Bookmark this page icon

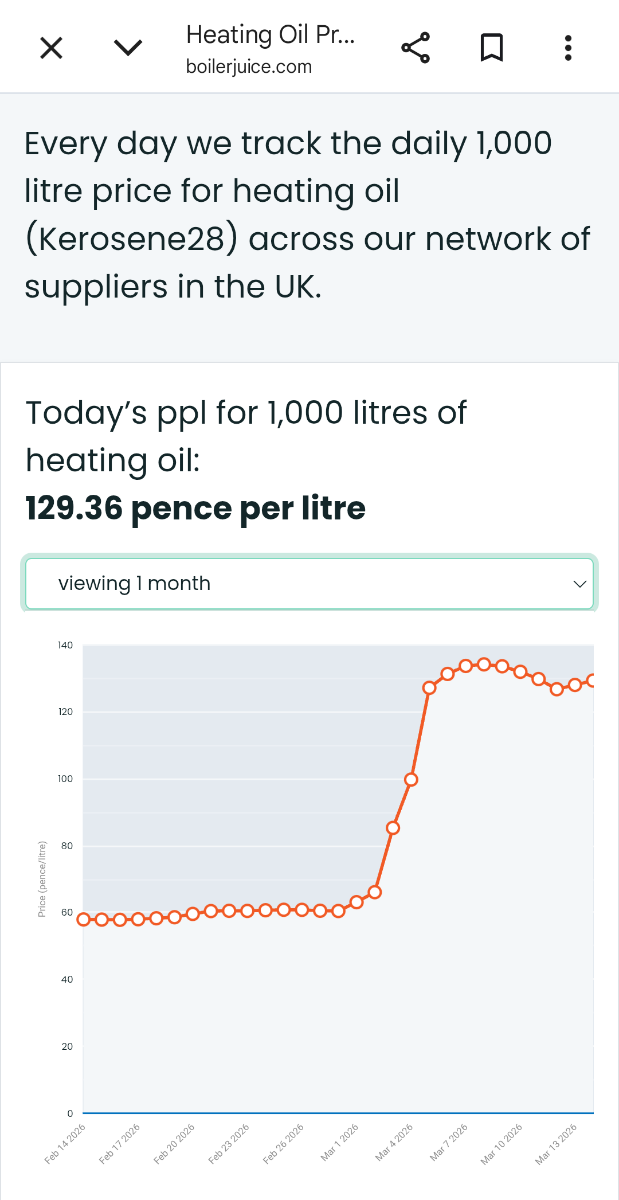[x=491, y=47]
